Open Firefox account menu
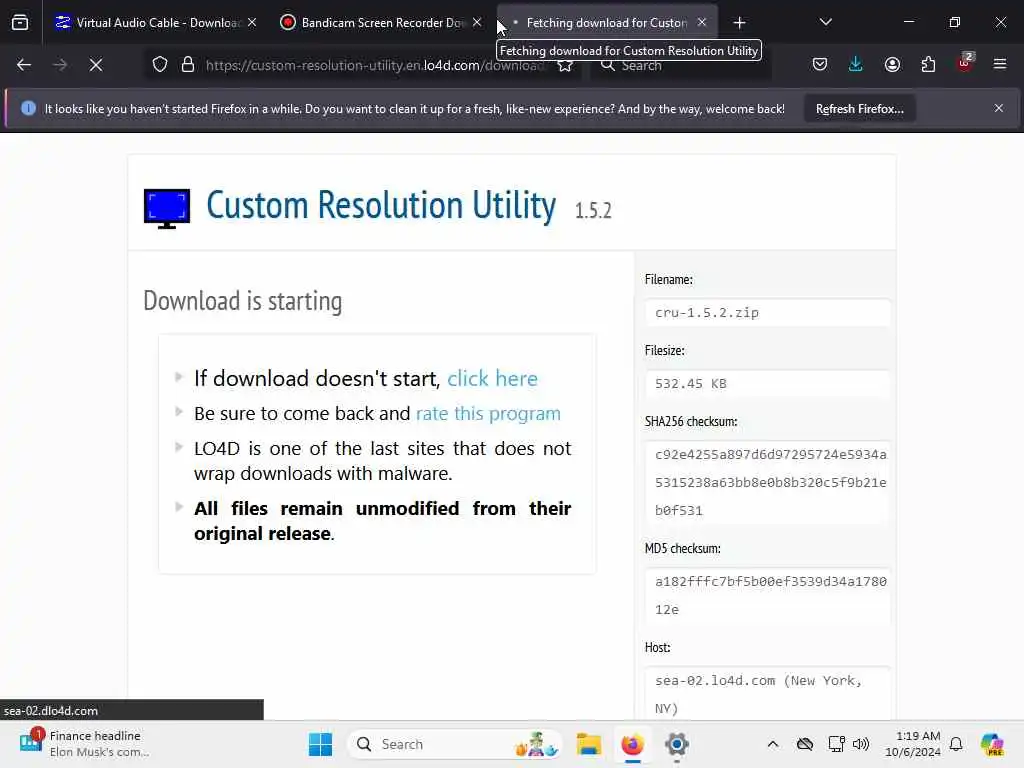 pyautogui.click(x=892, y=65)
